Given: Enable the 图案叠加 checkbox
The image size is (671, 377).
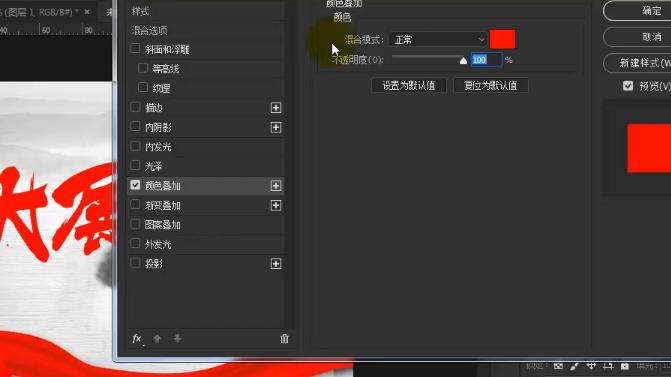Looking at the screenshot, I should 135,224.
